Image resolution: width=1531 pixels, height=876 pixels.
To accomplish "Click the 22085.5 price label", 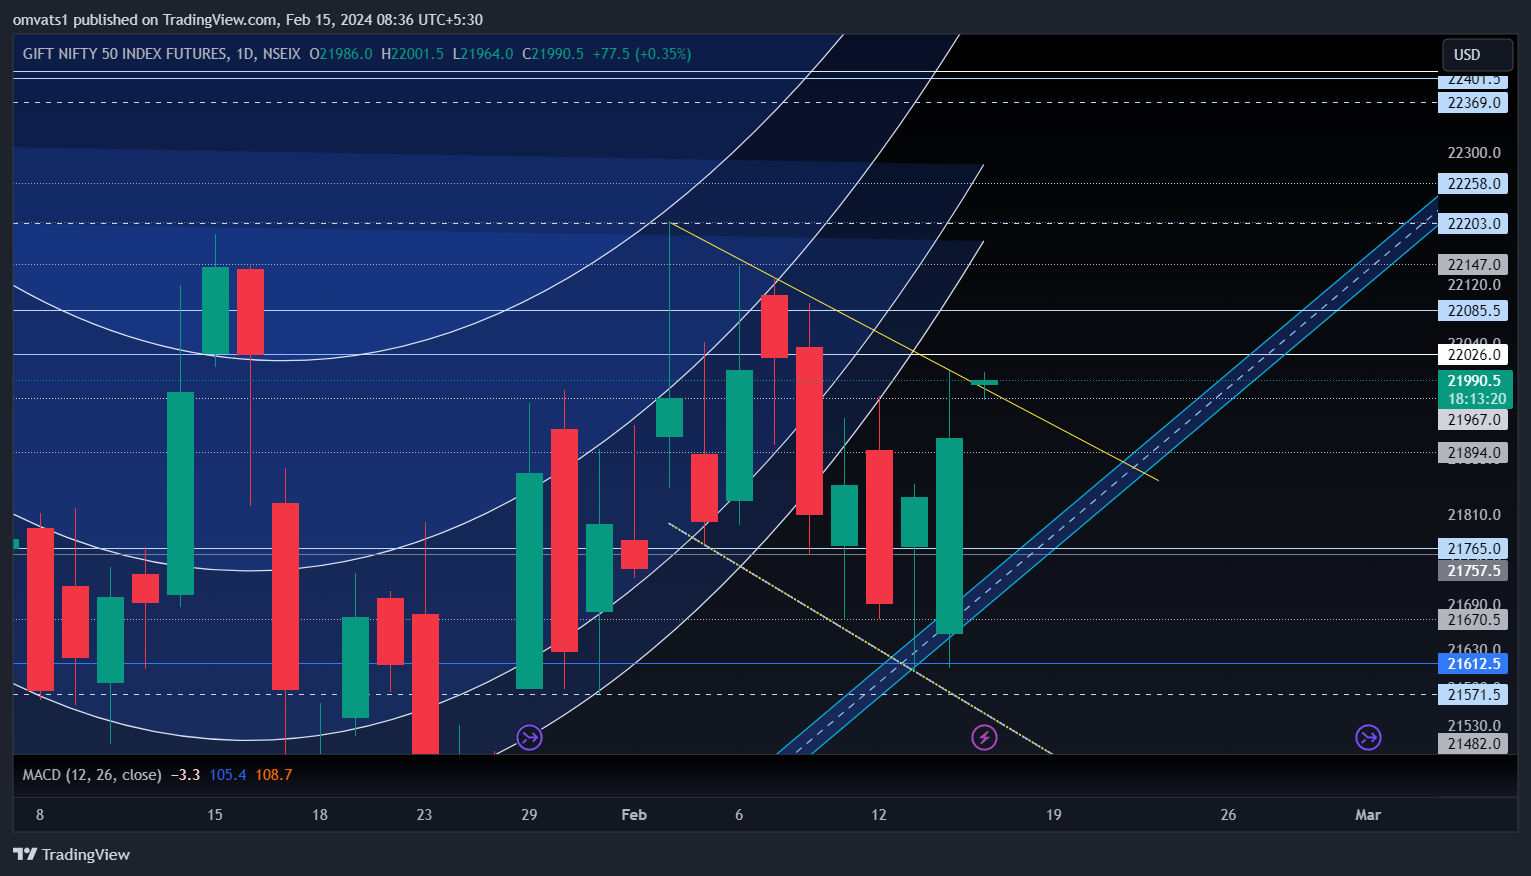I will pos(1473,311).
